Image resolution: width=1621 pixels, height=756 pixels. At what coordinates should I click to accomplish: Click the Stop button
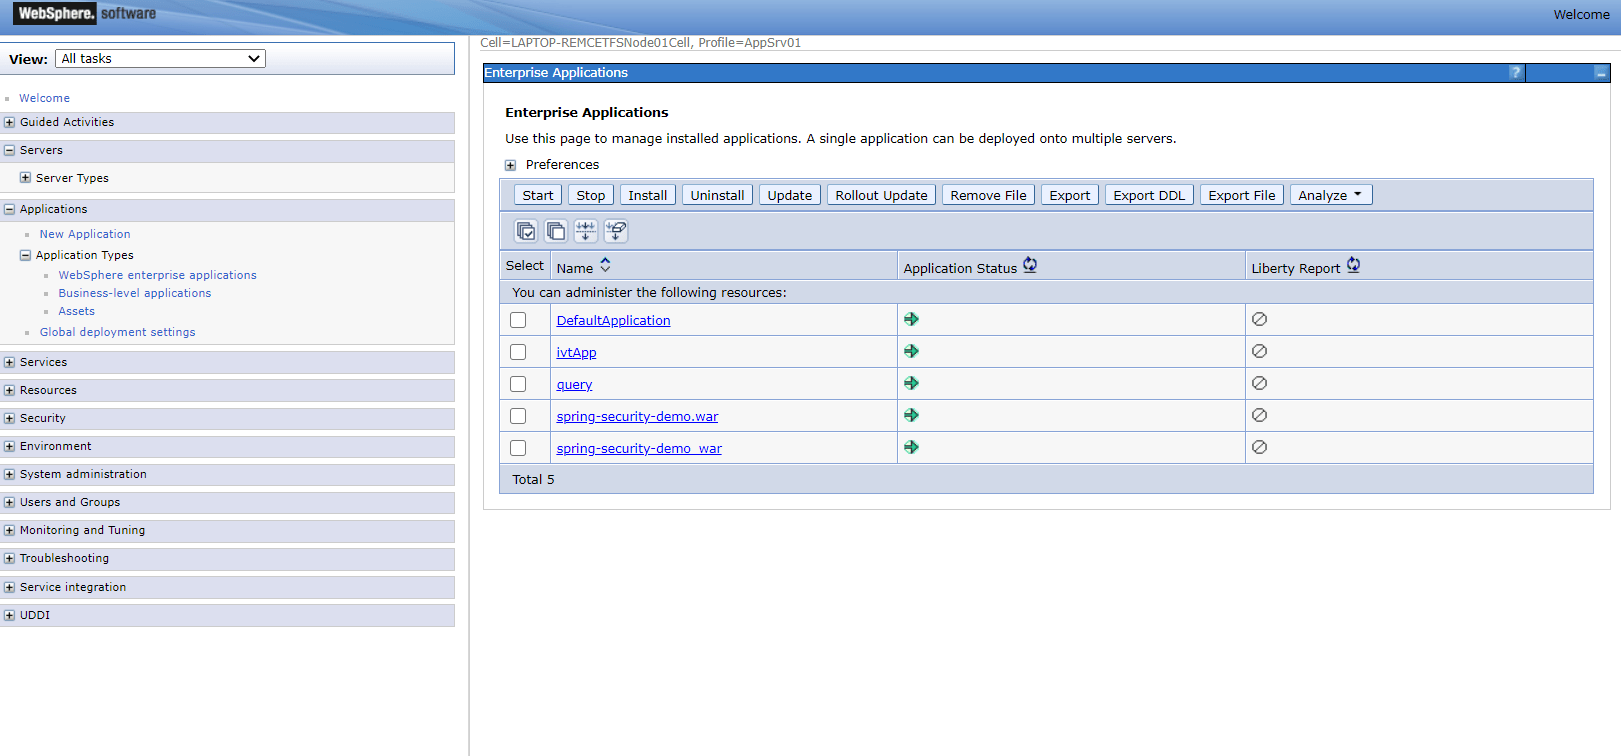(x=591, y=195)
